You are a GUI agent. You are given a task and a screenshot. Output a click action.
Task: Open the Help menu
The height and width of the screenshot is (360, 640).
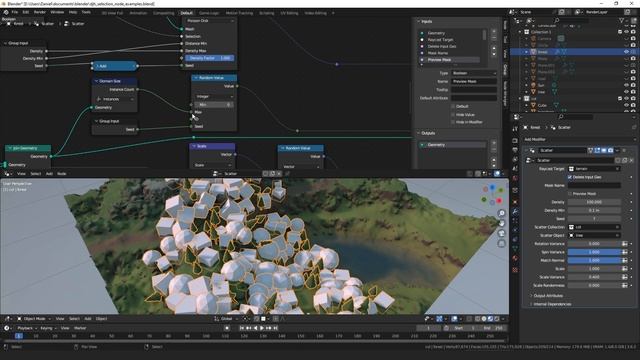(x=73, y=12)
